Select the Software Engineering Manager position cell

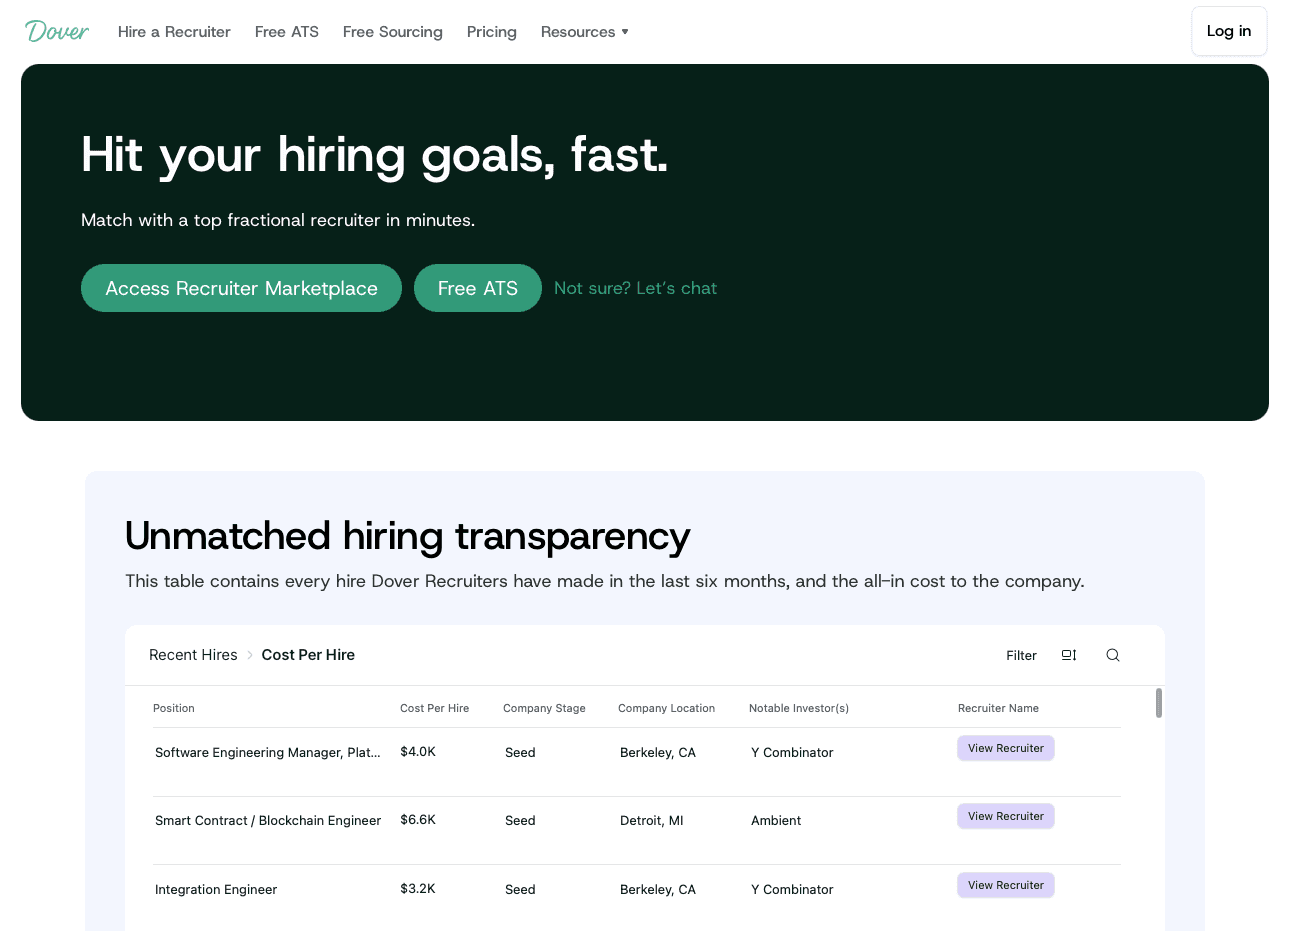[267, 753]
